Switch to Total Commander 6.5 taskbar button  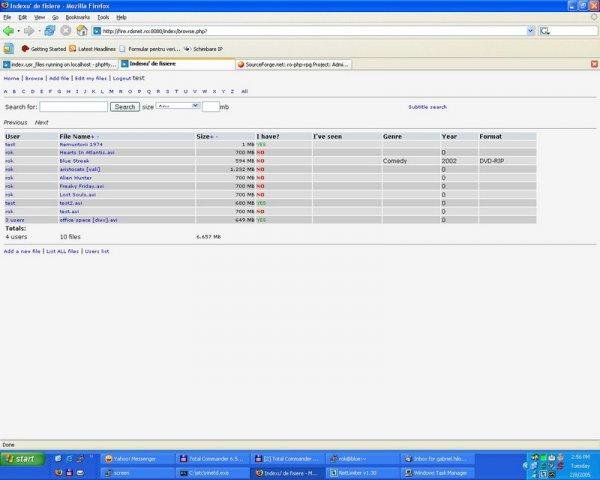point(212,459)
